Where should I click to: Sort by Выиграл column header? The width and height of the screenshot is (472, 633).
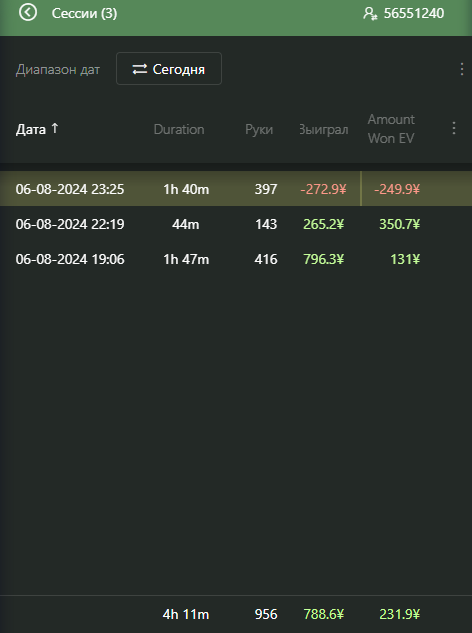(x=323, y=129)
